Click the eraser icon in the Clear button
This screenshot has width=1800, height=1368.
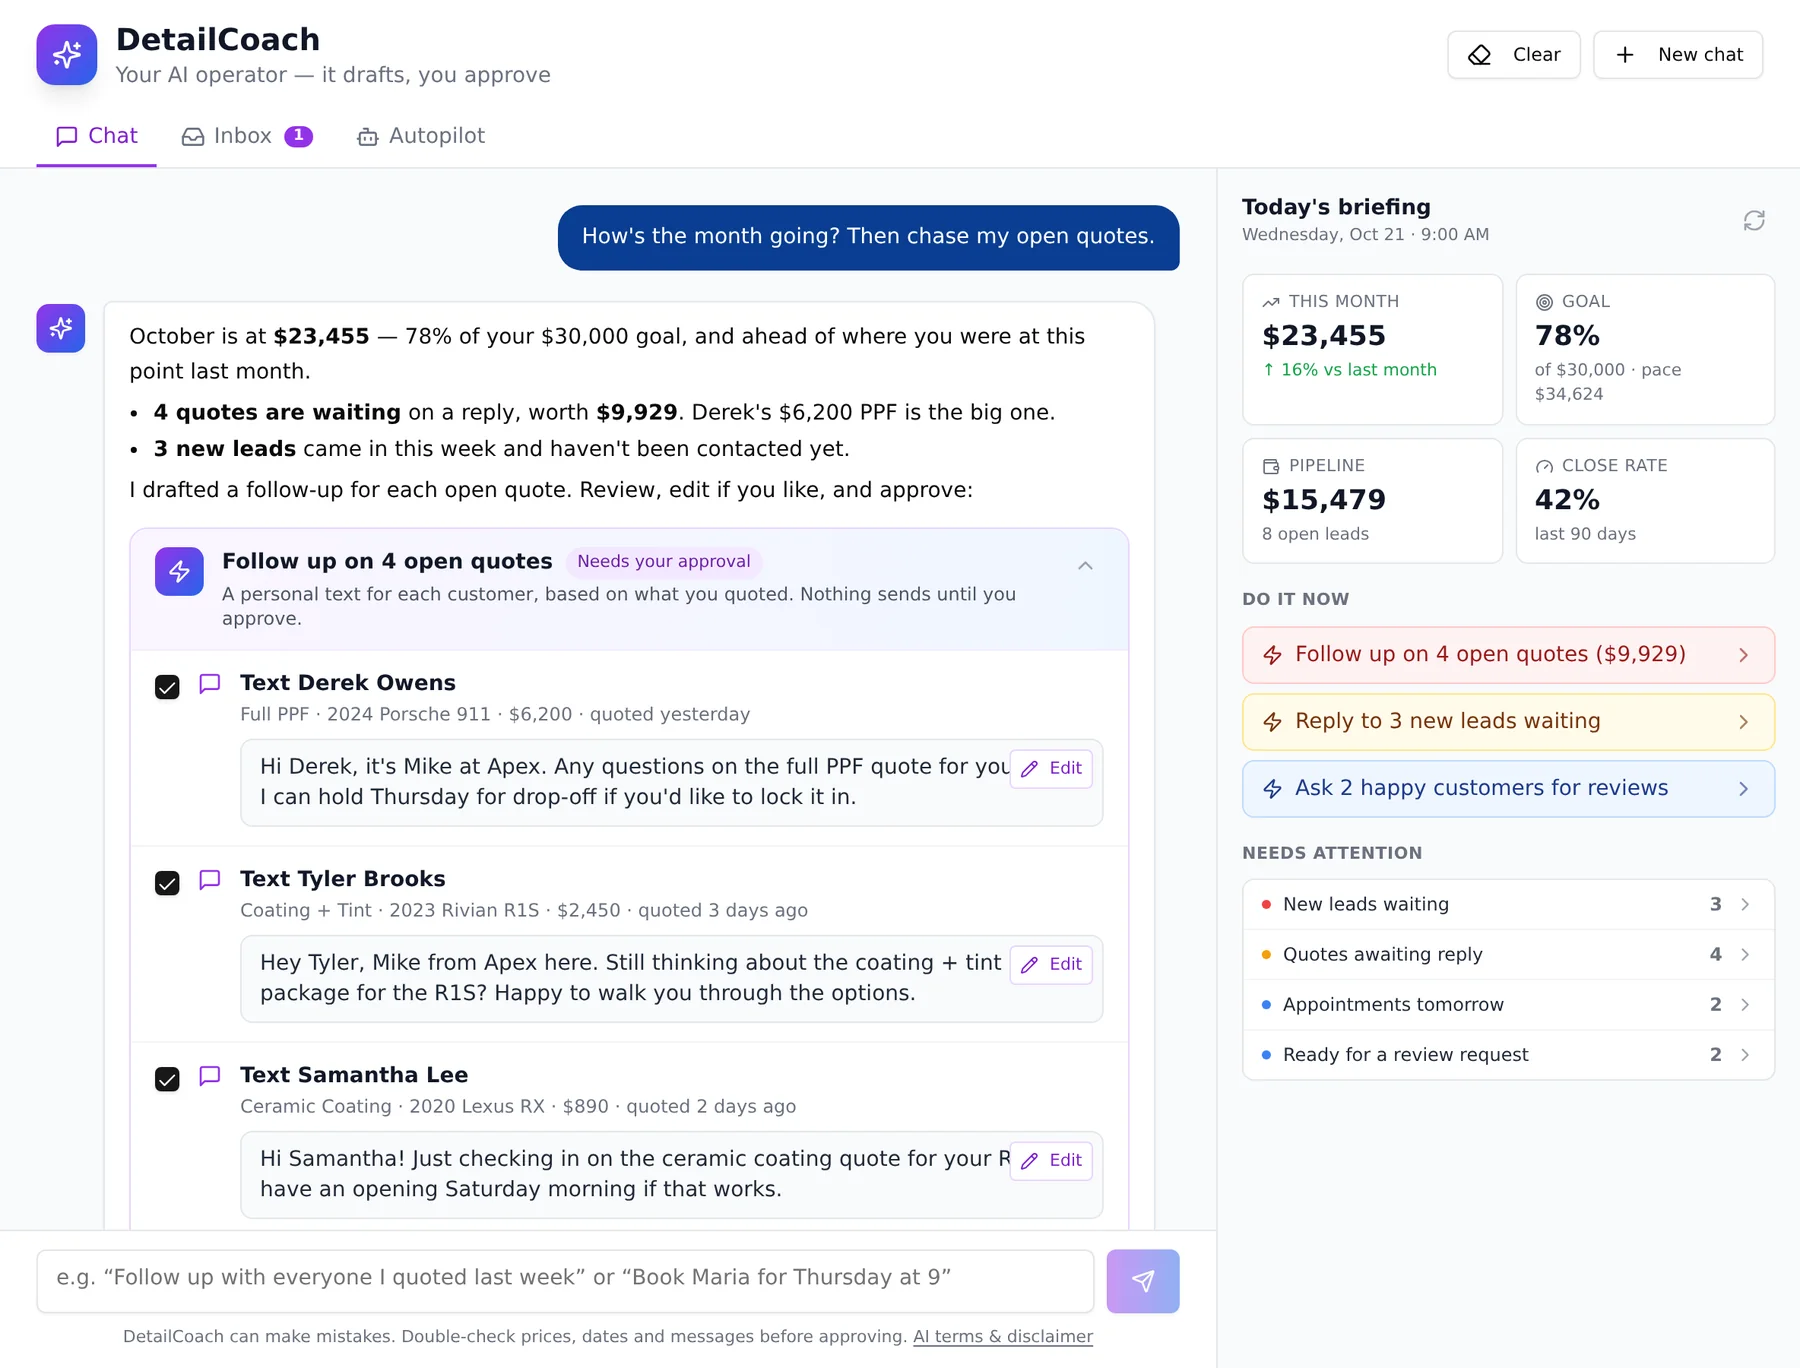[1480, 55]
